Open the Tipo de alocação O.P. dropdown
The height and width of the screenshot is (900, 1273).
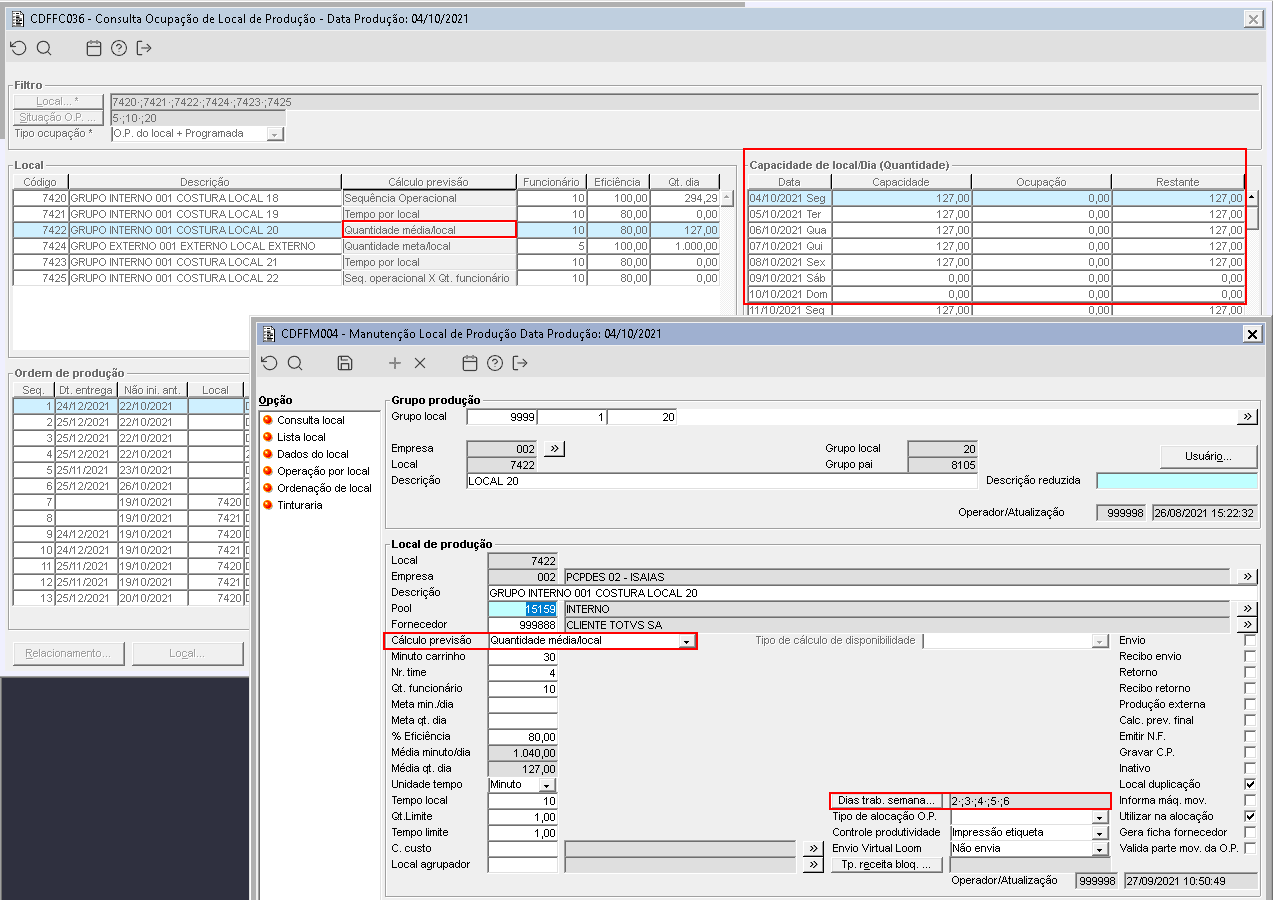pos(1101,817)
